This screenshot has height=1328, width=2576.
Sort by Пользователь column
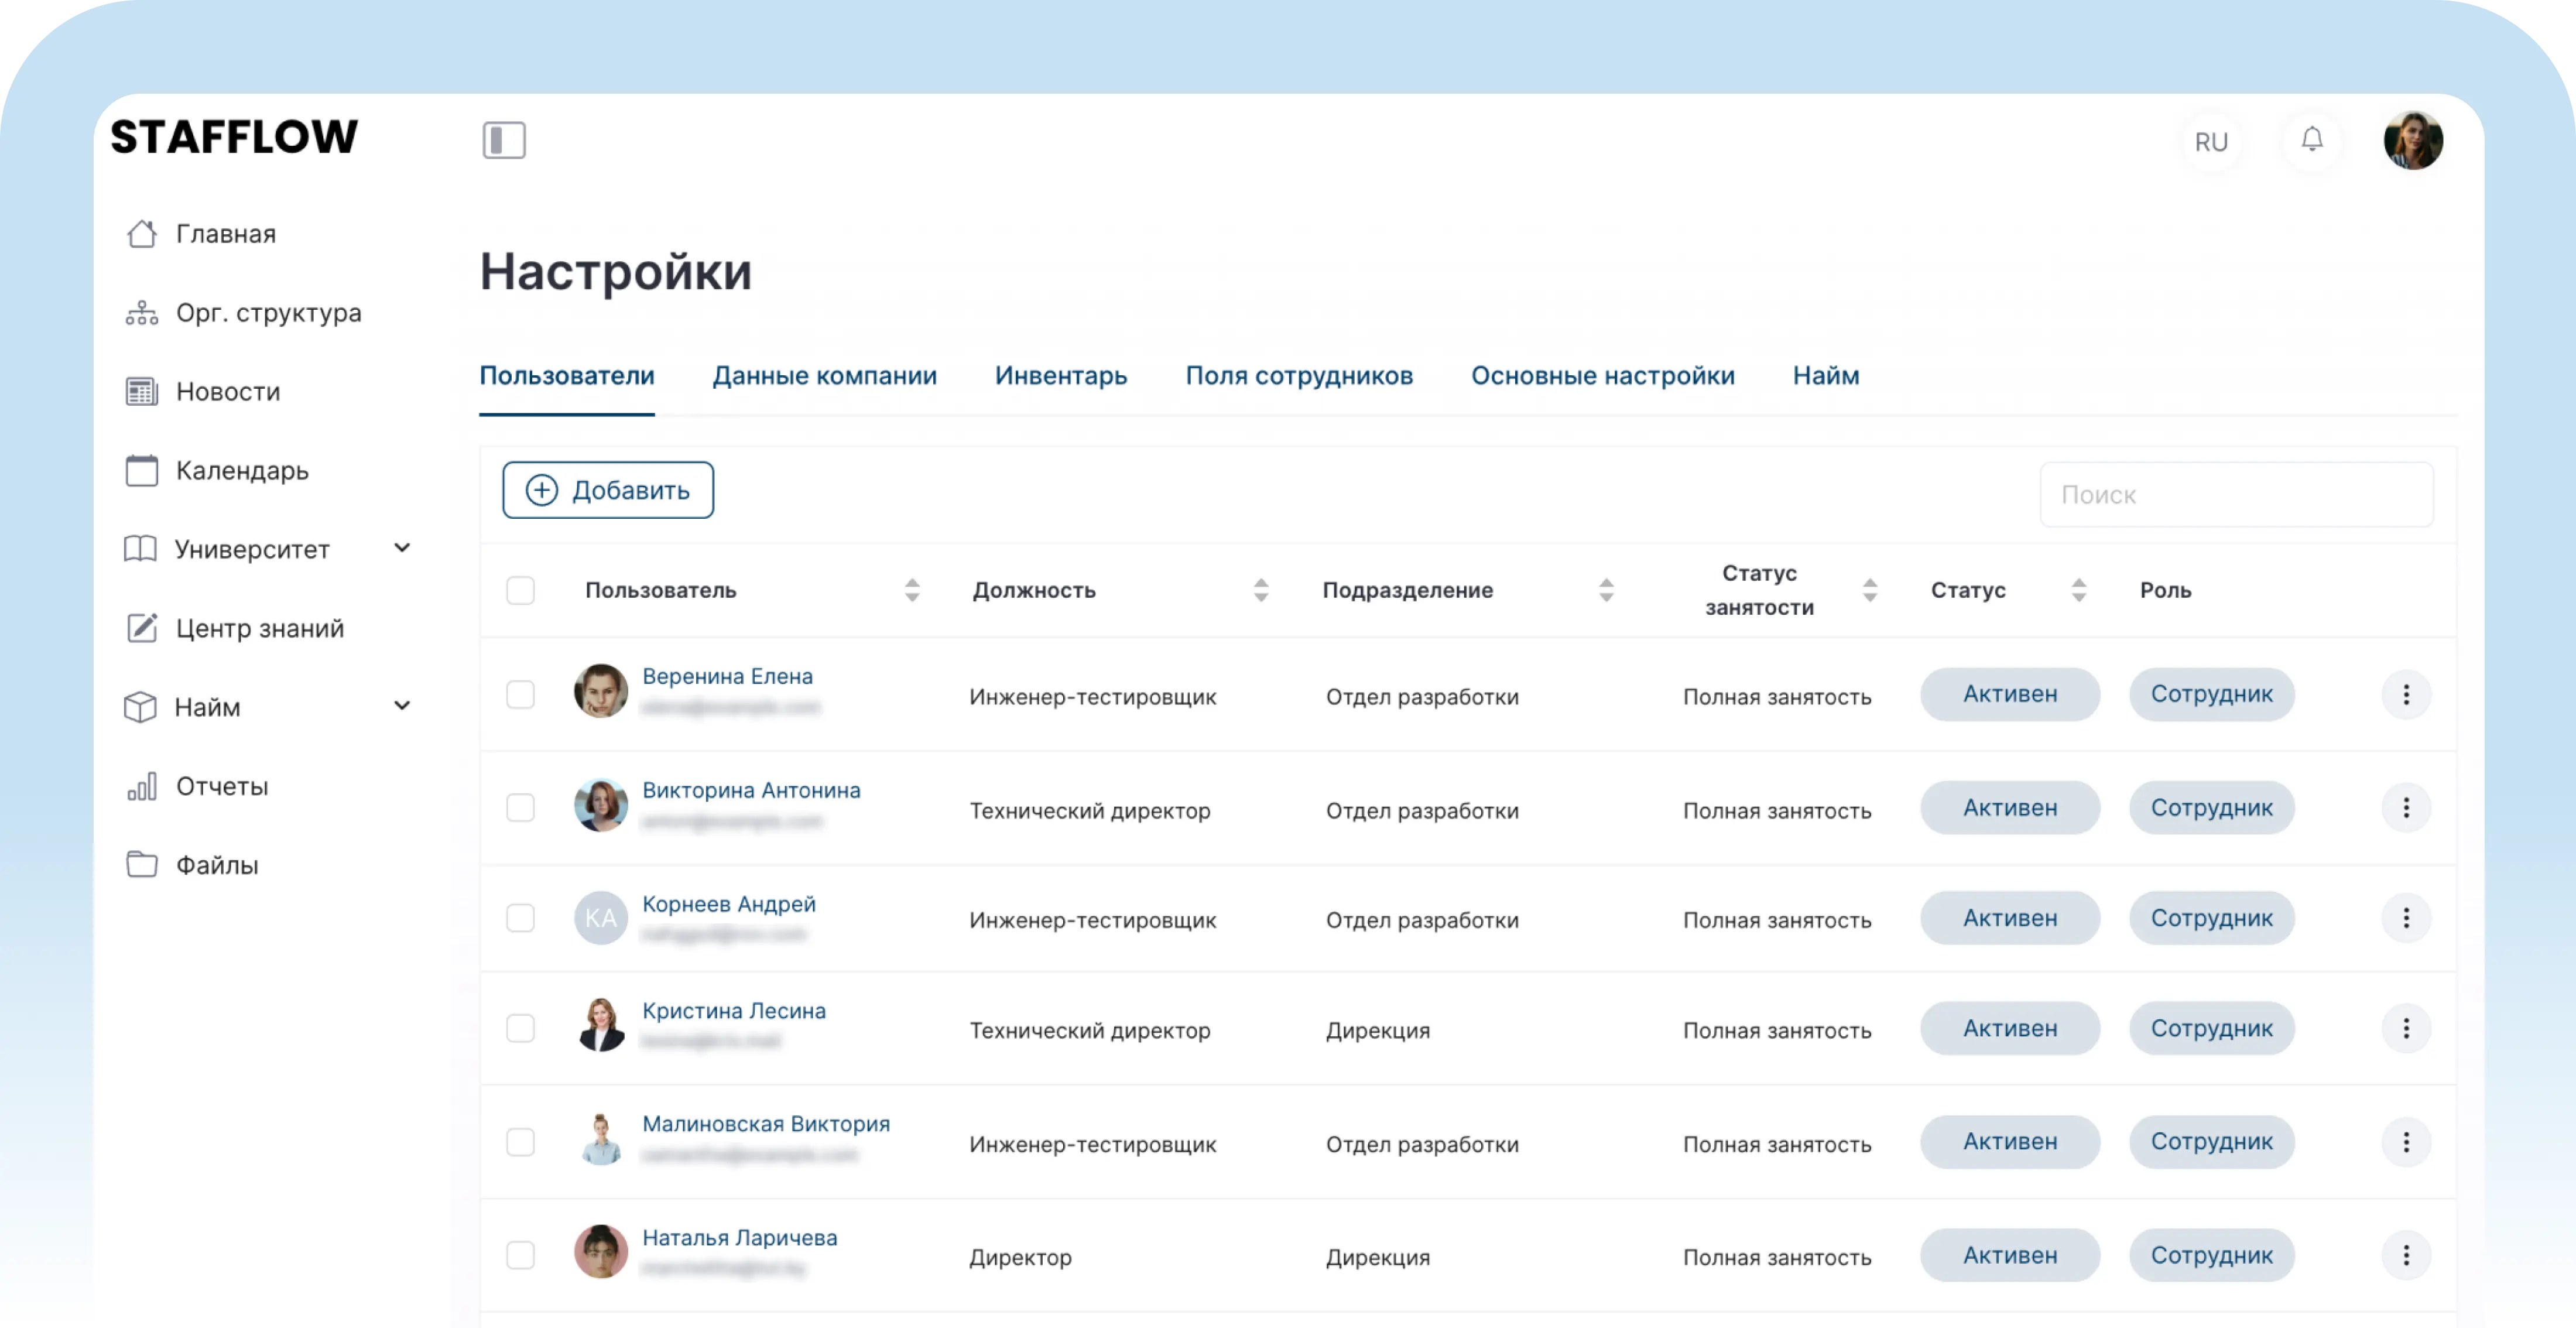(911, 590)
